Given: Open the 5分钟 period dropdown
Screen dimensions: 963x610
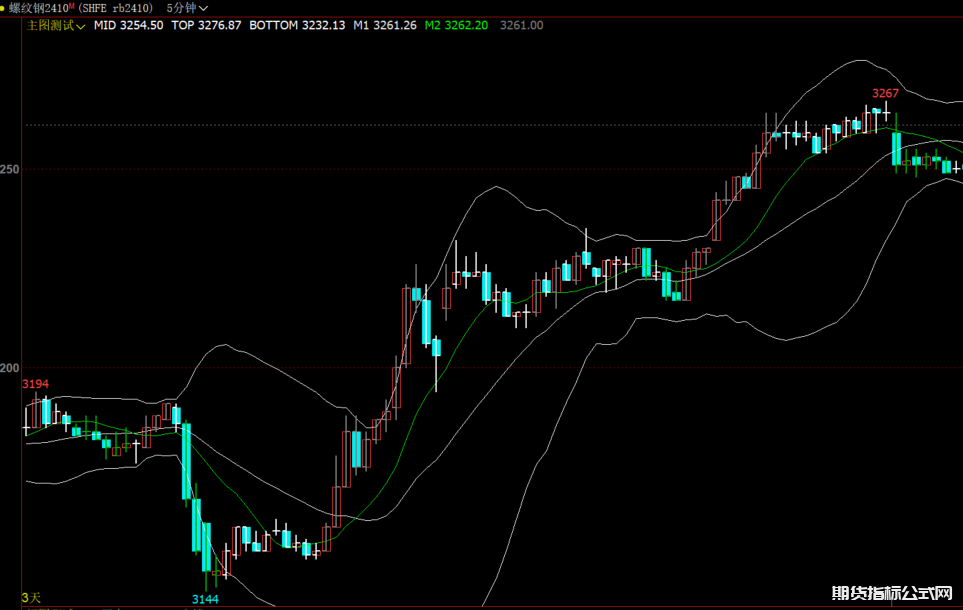Looking at the screenshot, I should coord(187,8).
